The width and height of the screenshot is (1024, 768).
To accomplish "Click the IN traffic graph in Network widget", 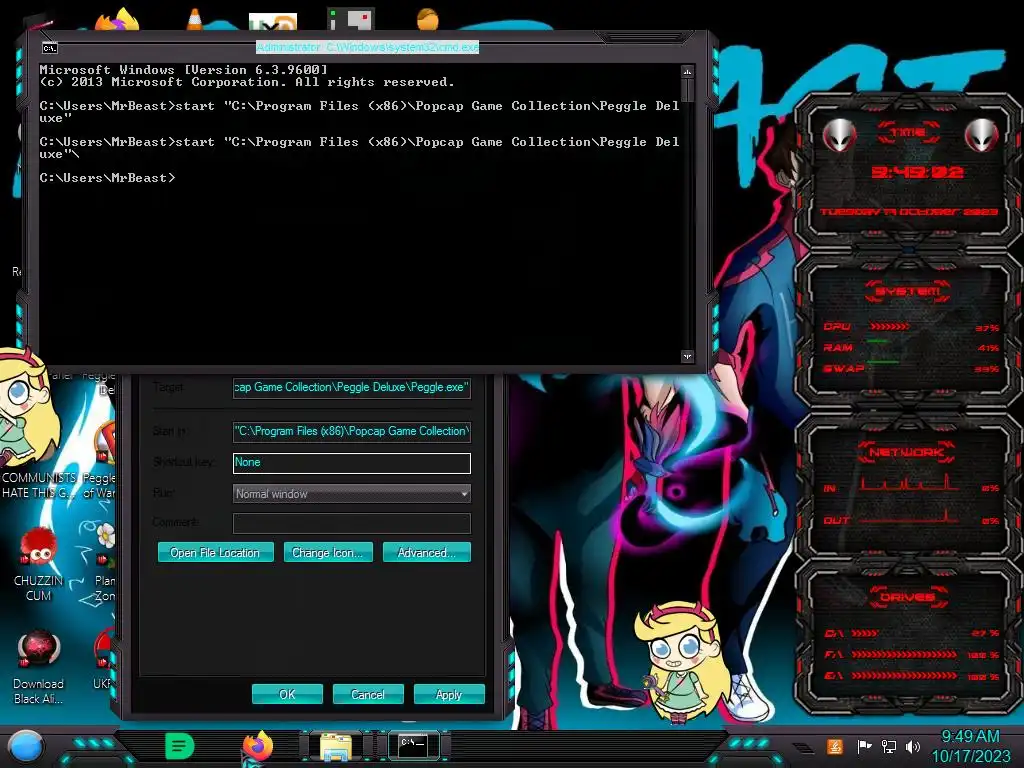I will click(x=908, y=483).
